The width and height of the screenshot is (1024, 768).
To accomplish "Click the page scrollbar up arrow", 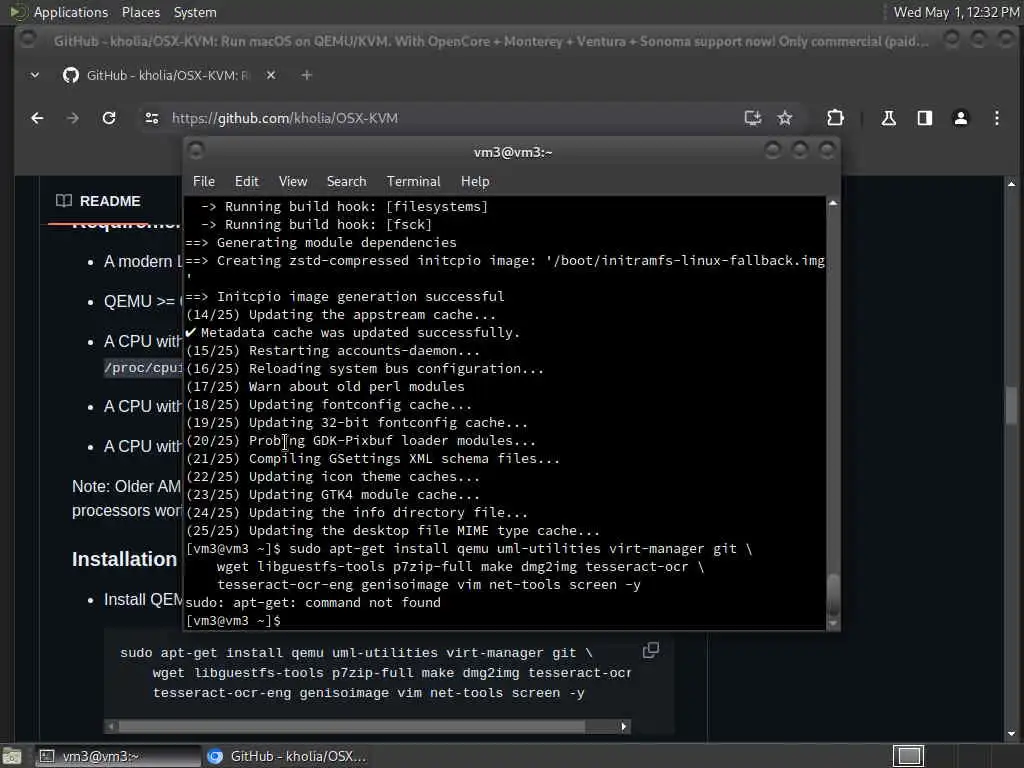I will click(x=1011, y=184).
